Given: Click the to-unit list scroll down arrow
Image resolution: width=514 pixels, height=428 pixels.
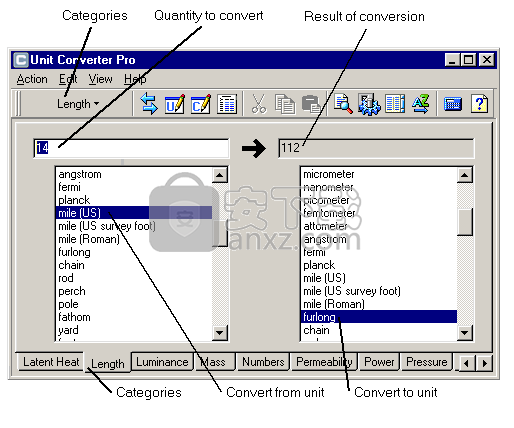Looking at the screenshot, I should point(465,332).
